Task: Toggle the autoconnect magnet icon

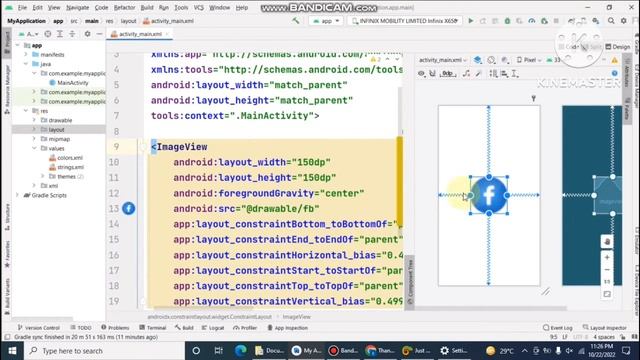Action: [x=432, y=74]
